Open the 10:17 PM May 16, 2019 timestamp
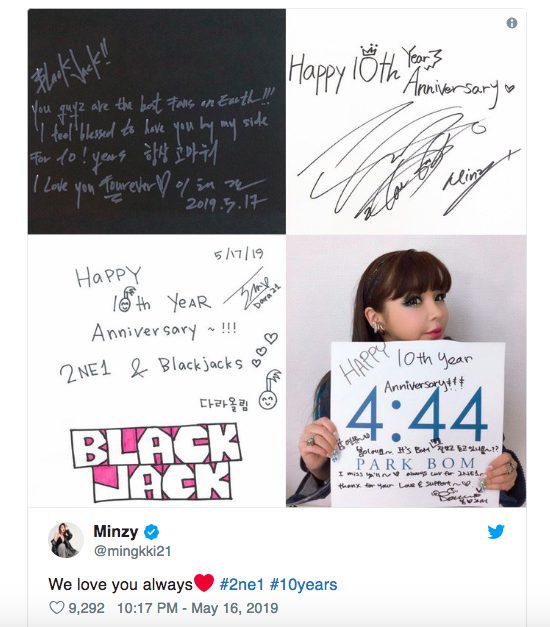 (x=198, y=608)
